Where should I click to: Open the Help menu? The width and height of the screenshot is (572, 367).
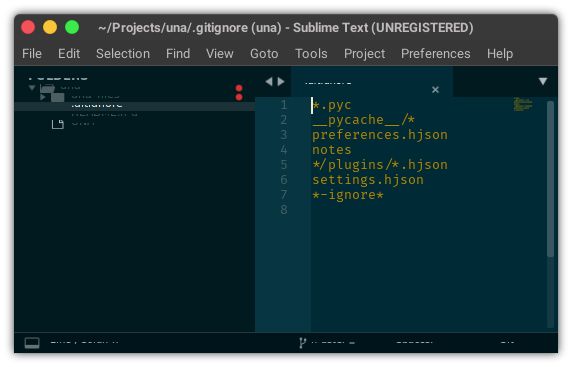point(500,54)
